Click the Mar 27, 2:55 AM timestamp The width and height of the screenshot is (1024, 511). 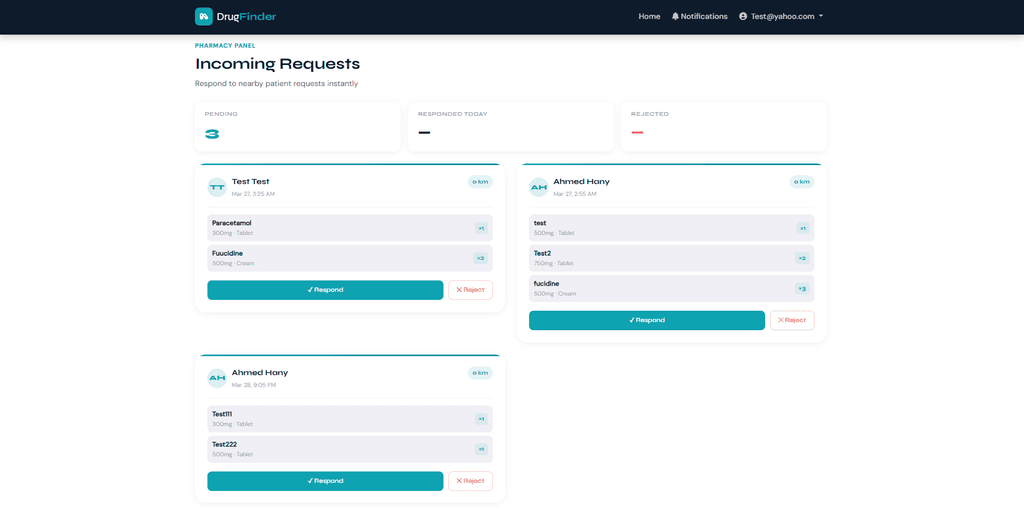[575, 194]
